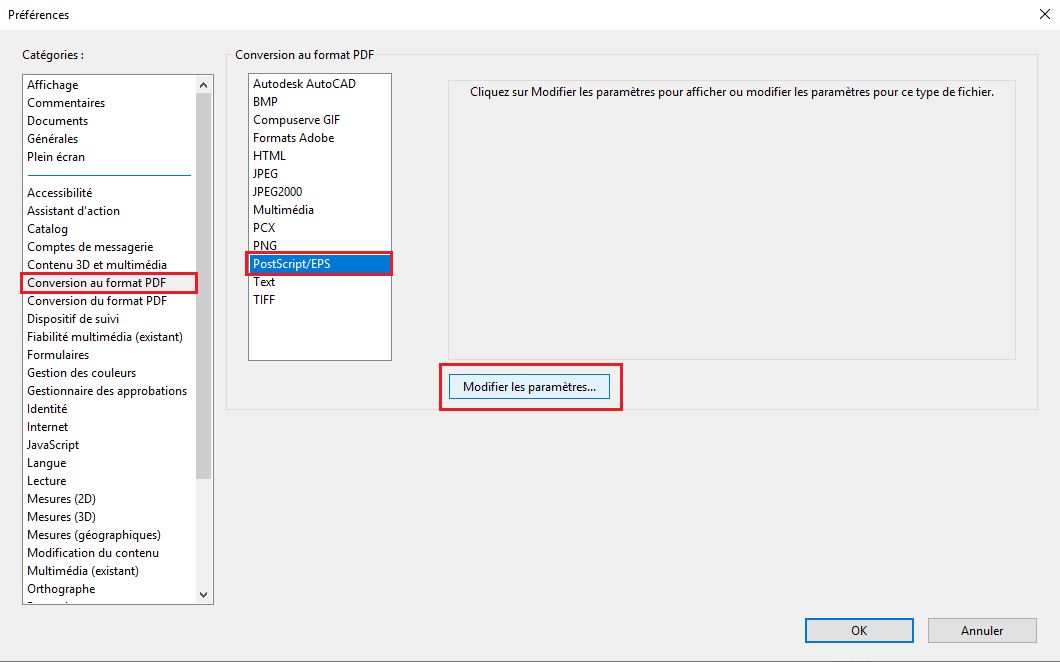Select Mesures (géographiques) category
The height and width of the screenshot is (662, 1060).
click(x=94, y=534)
